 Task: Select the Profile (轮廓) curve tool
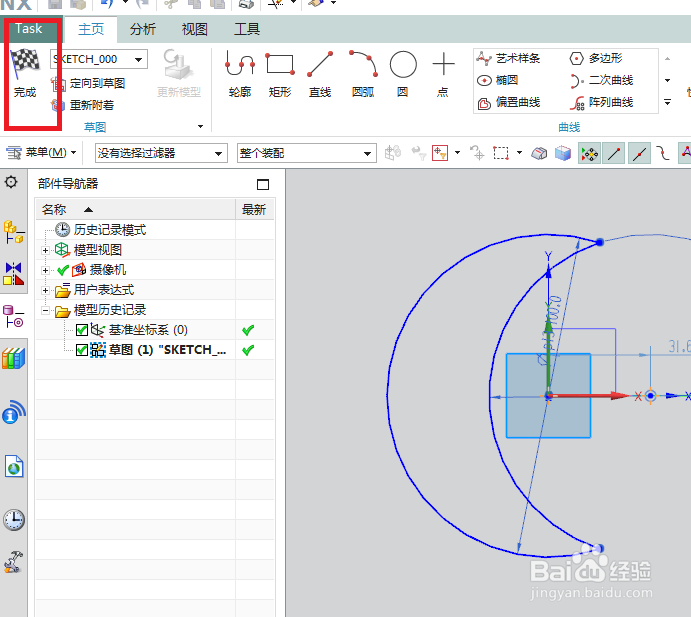click(240, 74)
